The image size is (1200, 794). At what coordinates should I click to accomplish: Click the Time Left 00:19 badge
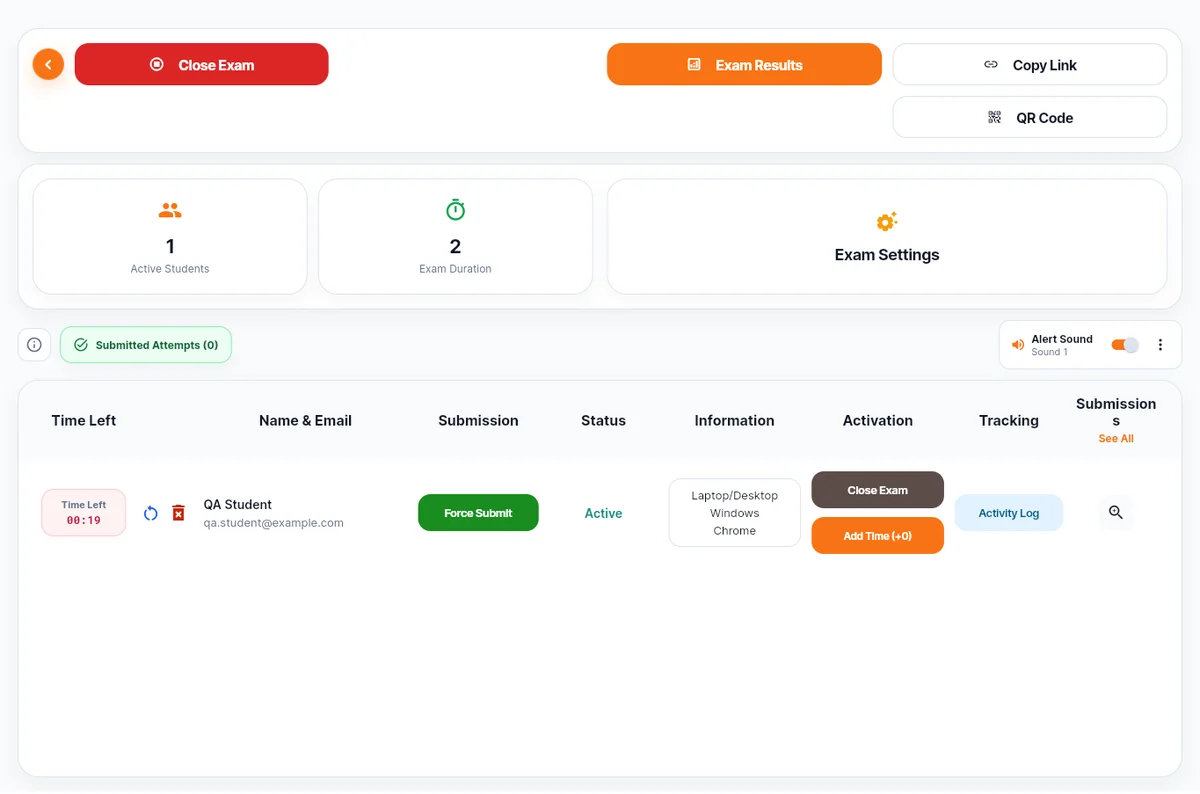84,513
